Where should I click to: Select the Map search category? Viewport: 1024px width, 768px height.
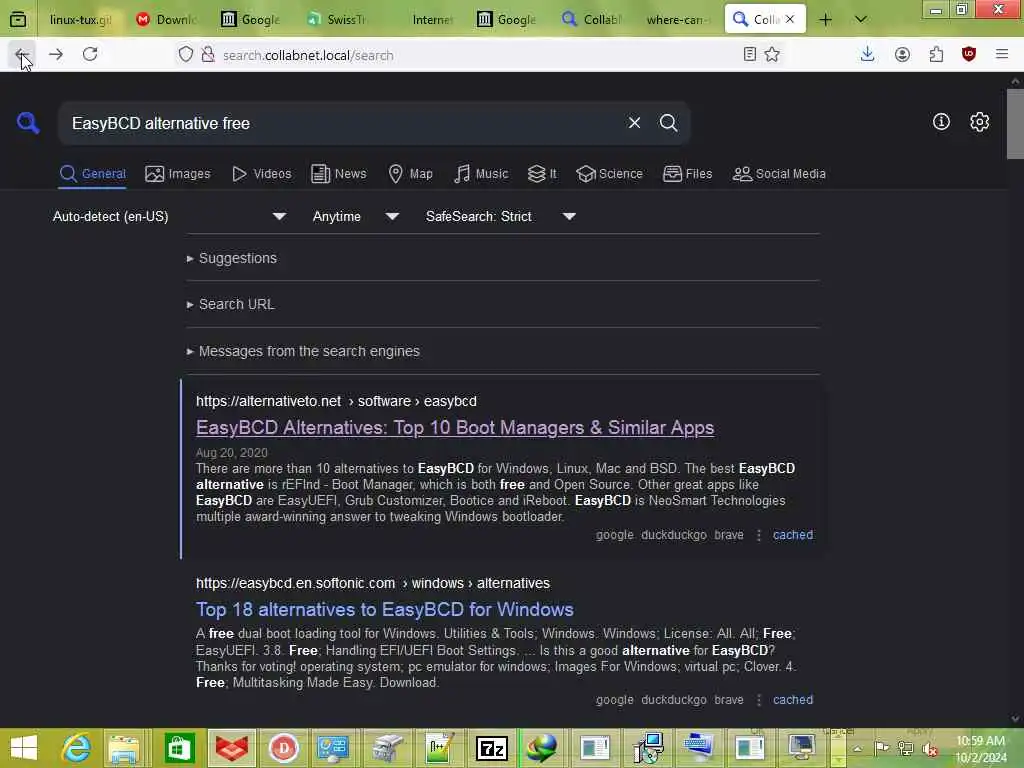[x=410, y=174]
